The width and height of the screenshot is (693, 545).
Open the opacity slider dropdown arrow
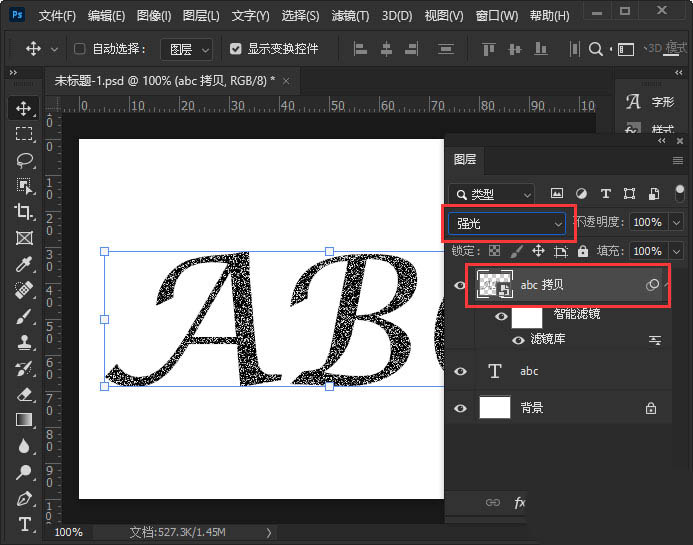coord(677,222)
